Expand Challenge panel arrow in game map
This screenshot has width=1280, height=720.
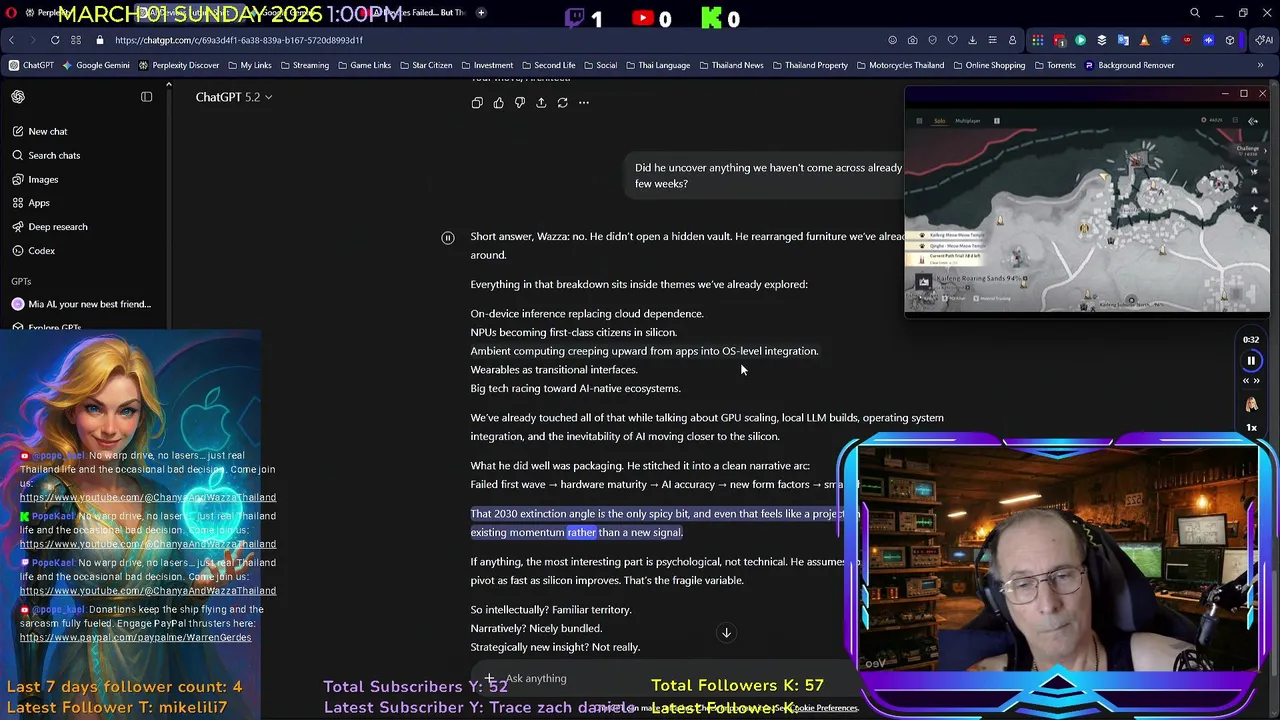click(1265, 150)
